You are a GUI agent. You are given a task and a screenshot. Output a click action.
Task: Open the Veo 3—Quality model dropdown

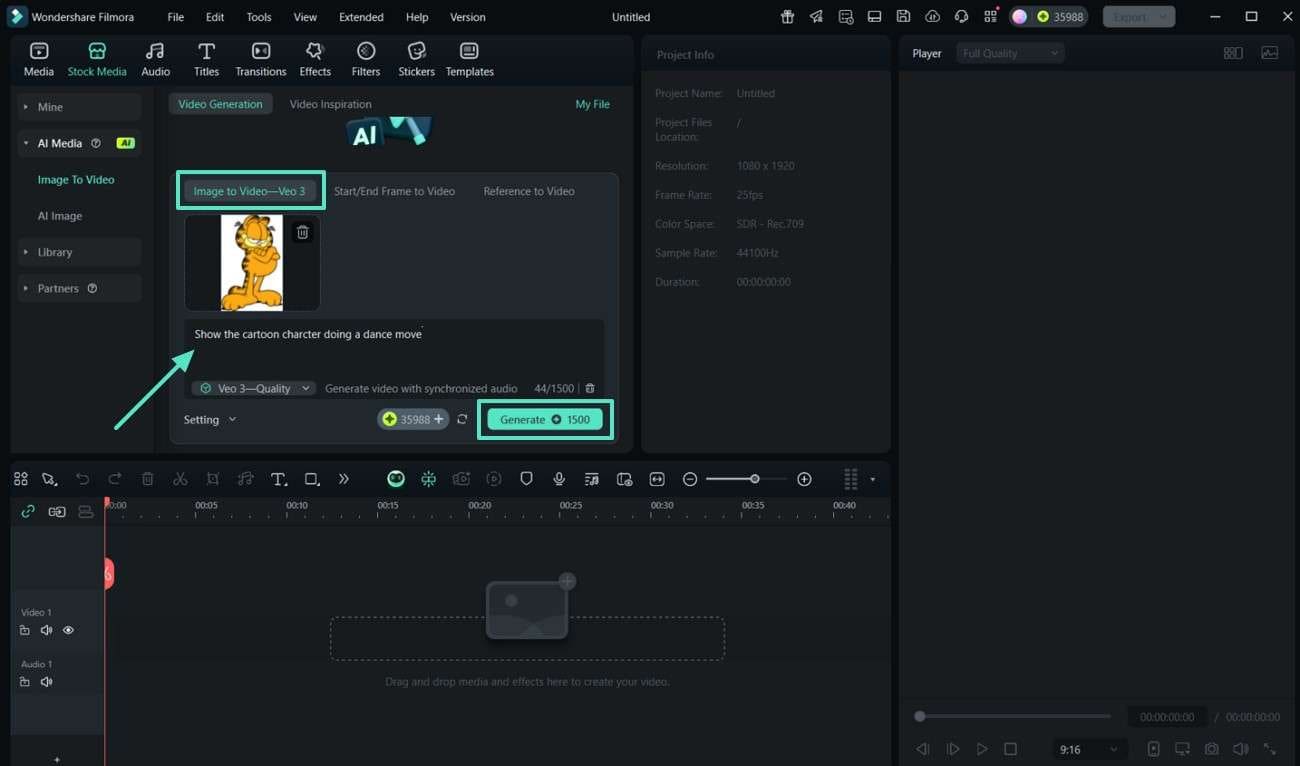tap(254, 388)
